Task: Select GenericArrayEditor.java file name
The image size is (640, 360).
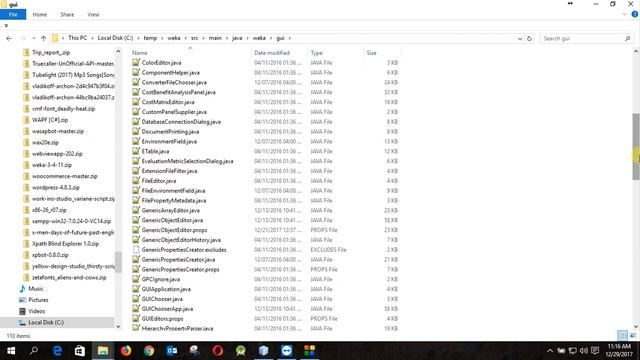Action: [171, 211]
